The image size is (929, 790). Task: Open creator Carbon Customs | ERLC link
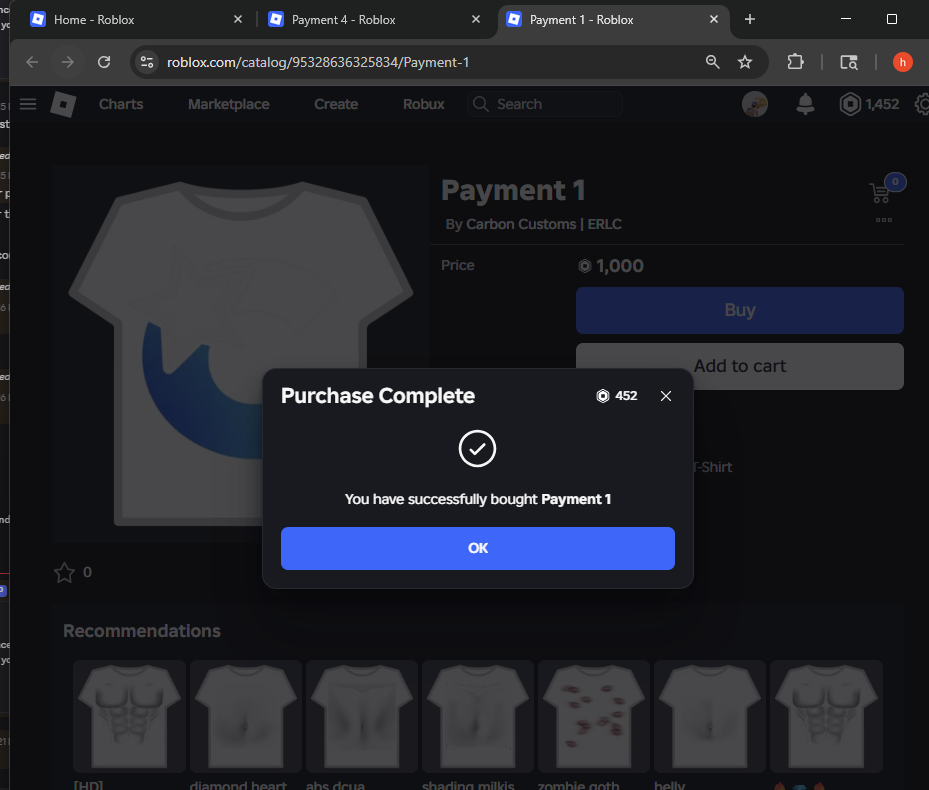544,225
